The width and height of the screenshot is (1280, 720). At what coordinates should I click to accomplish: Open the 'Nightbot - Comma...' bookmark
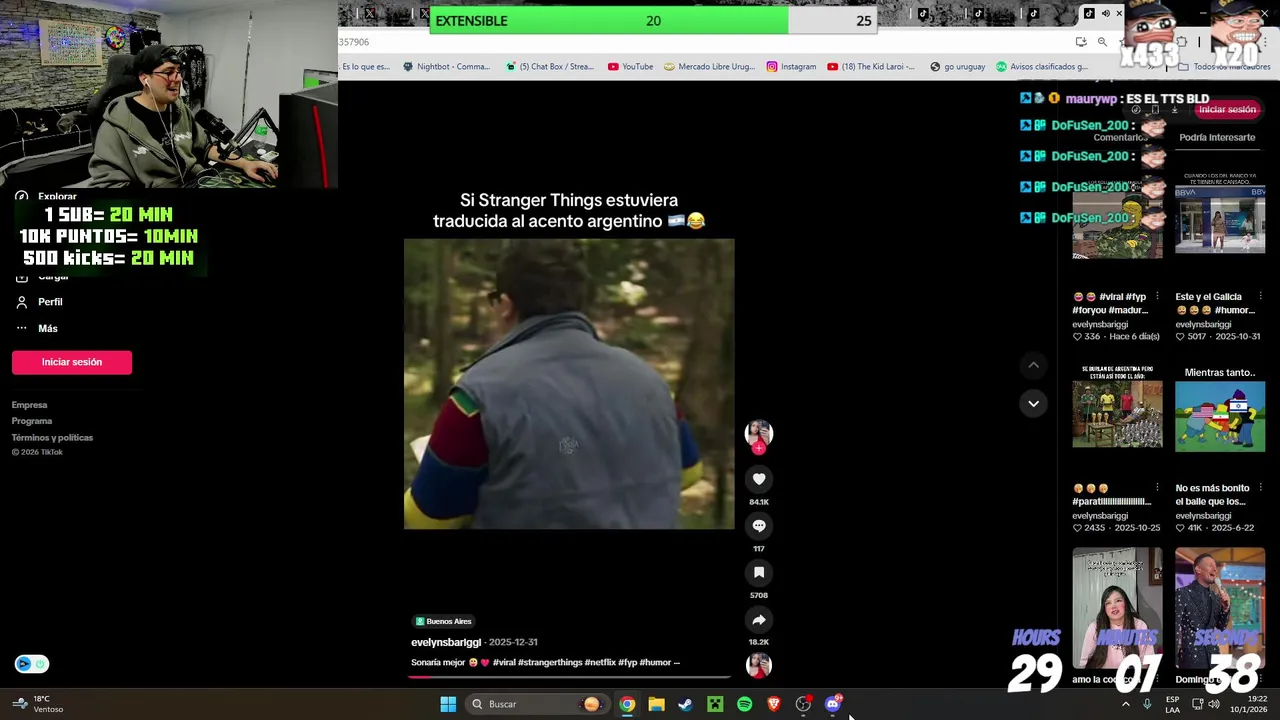click(446, 67)
